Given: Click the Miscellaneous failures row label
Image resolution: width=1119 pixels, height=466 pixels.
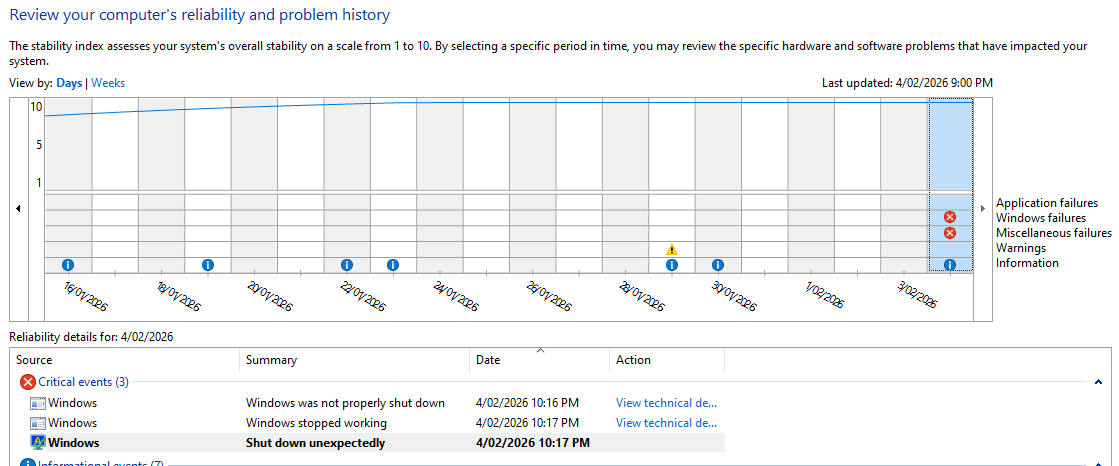Looking at the screenshot, I should point(1054,233).
